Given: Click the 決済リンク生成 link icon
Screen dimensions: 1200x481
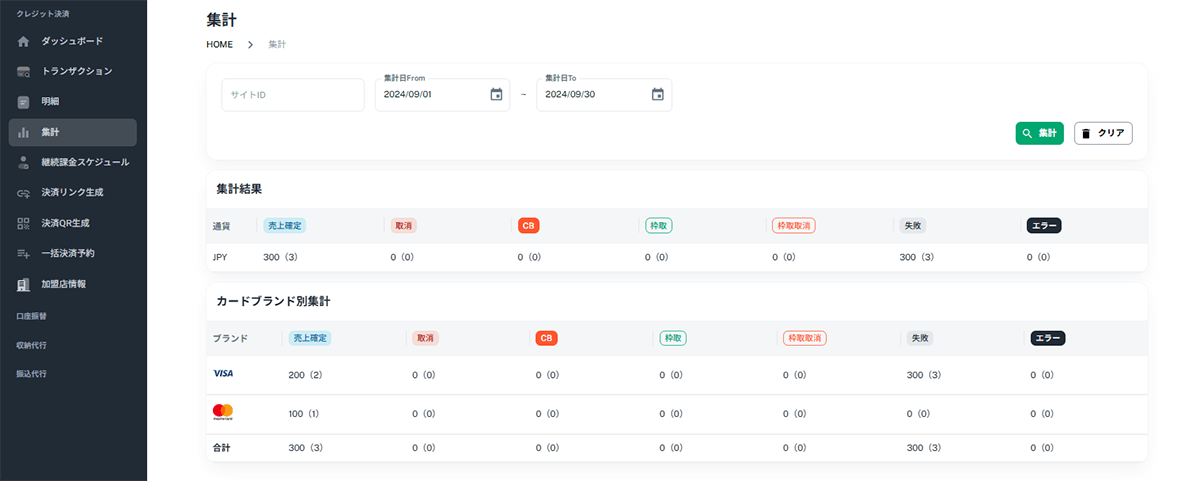Looking at the screenshot, I should click(x=24, y=193).
